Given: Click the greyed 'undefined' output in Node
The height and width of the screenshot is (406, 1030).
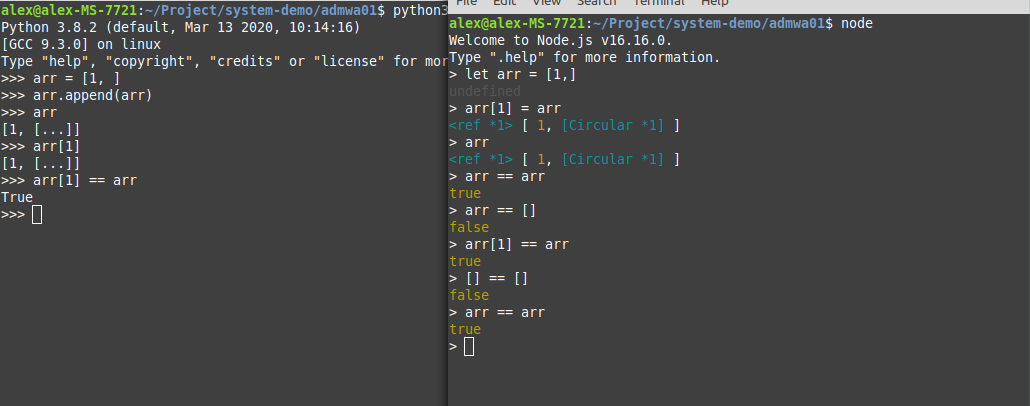Looking at the screenshot, I should click(x=485, y=91).
